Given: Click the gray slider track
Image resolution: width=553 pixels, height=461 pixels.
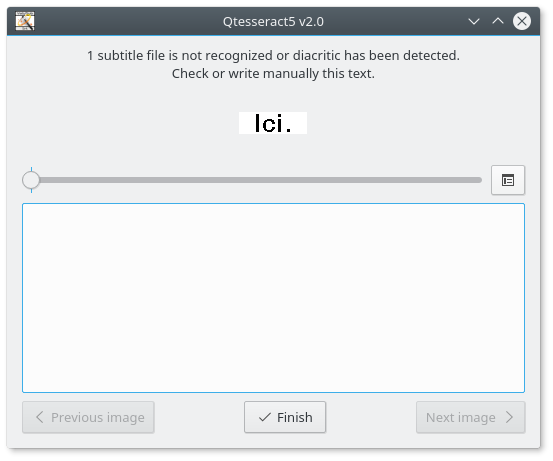Looking at the screenshot, I should pyautogui.click(x=261, y=180).
